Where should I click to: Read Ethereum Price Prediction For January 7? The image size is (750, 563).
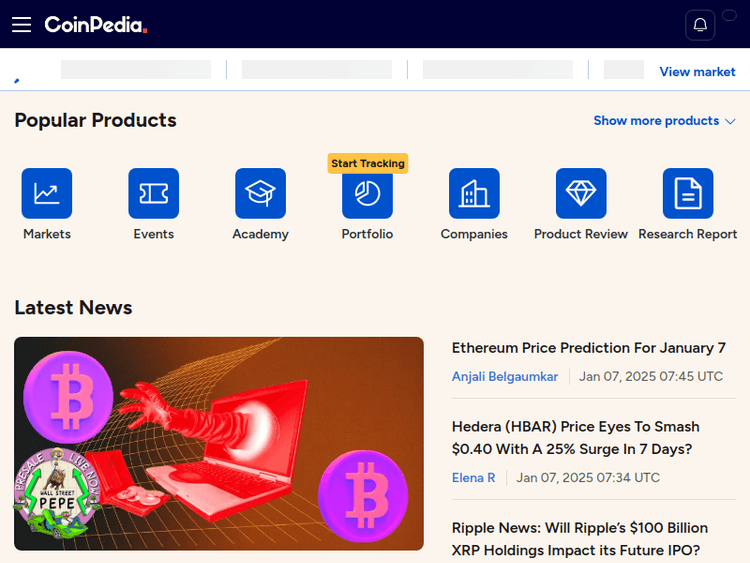589,348
